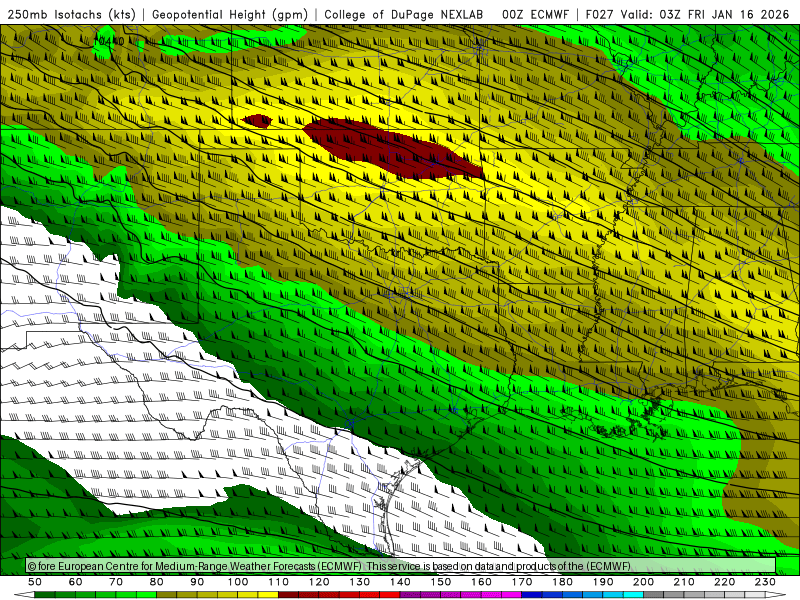Click the large dark red jet core area
The width and height of the screenshot is (800, 600).
pos(393,149)
